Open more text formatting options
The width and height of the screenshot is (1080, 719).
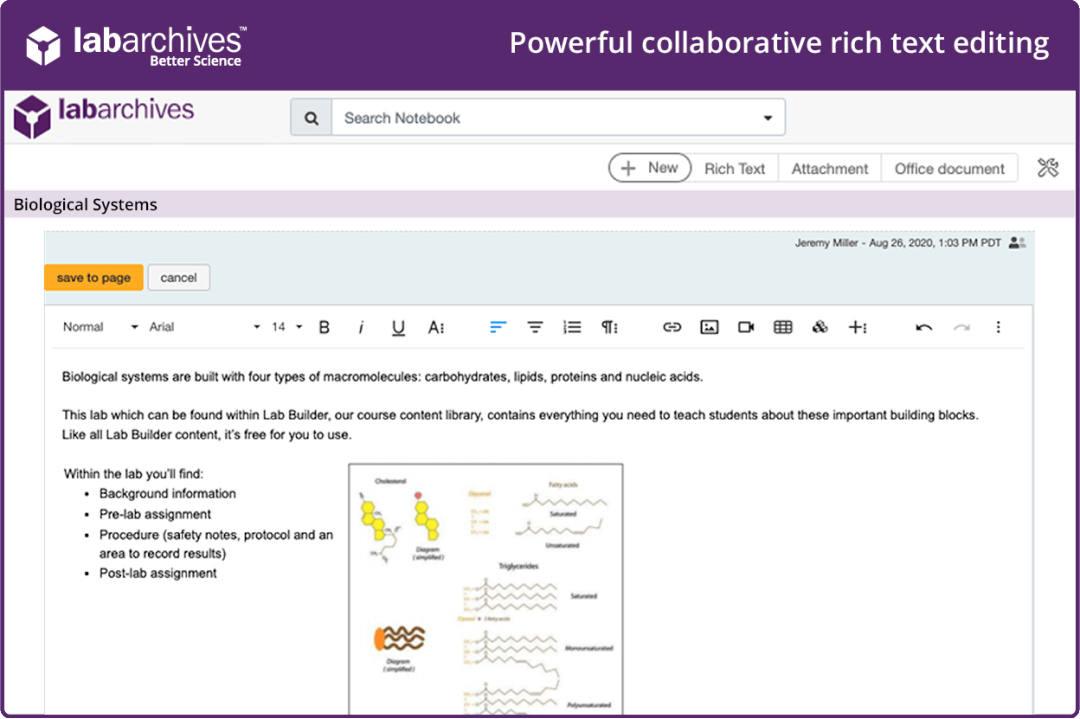point(436,327)
